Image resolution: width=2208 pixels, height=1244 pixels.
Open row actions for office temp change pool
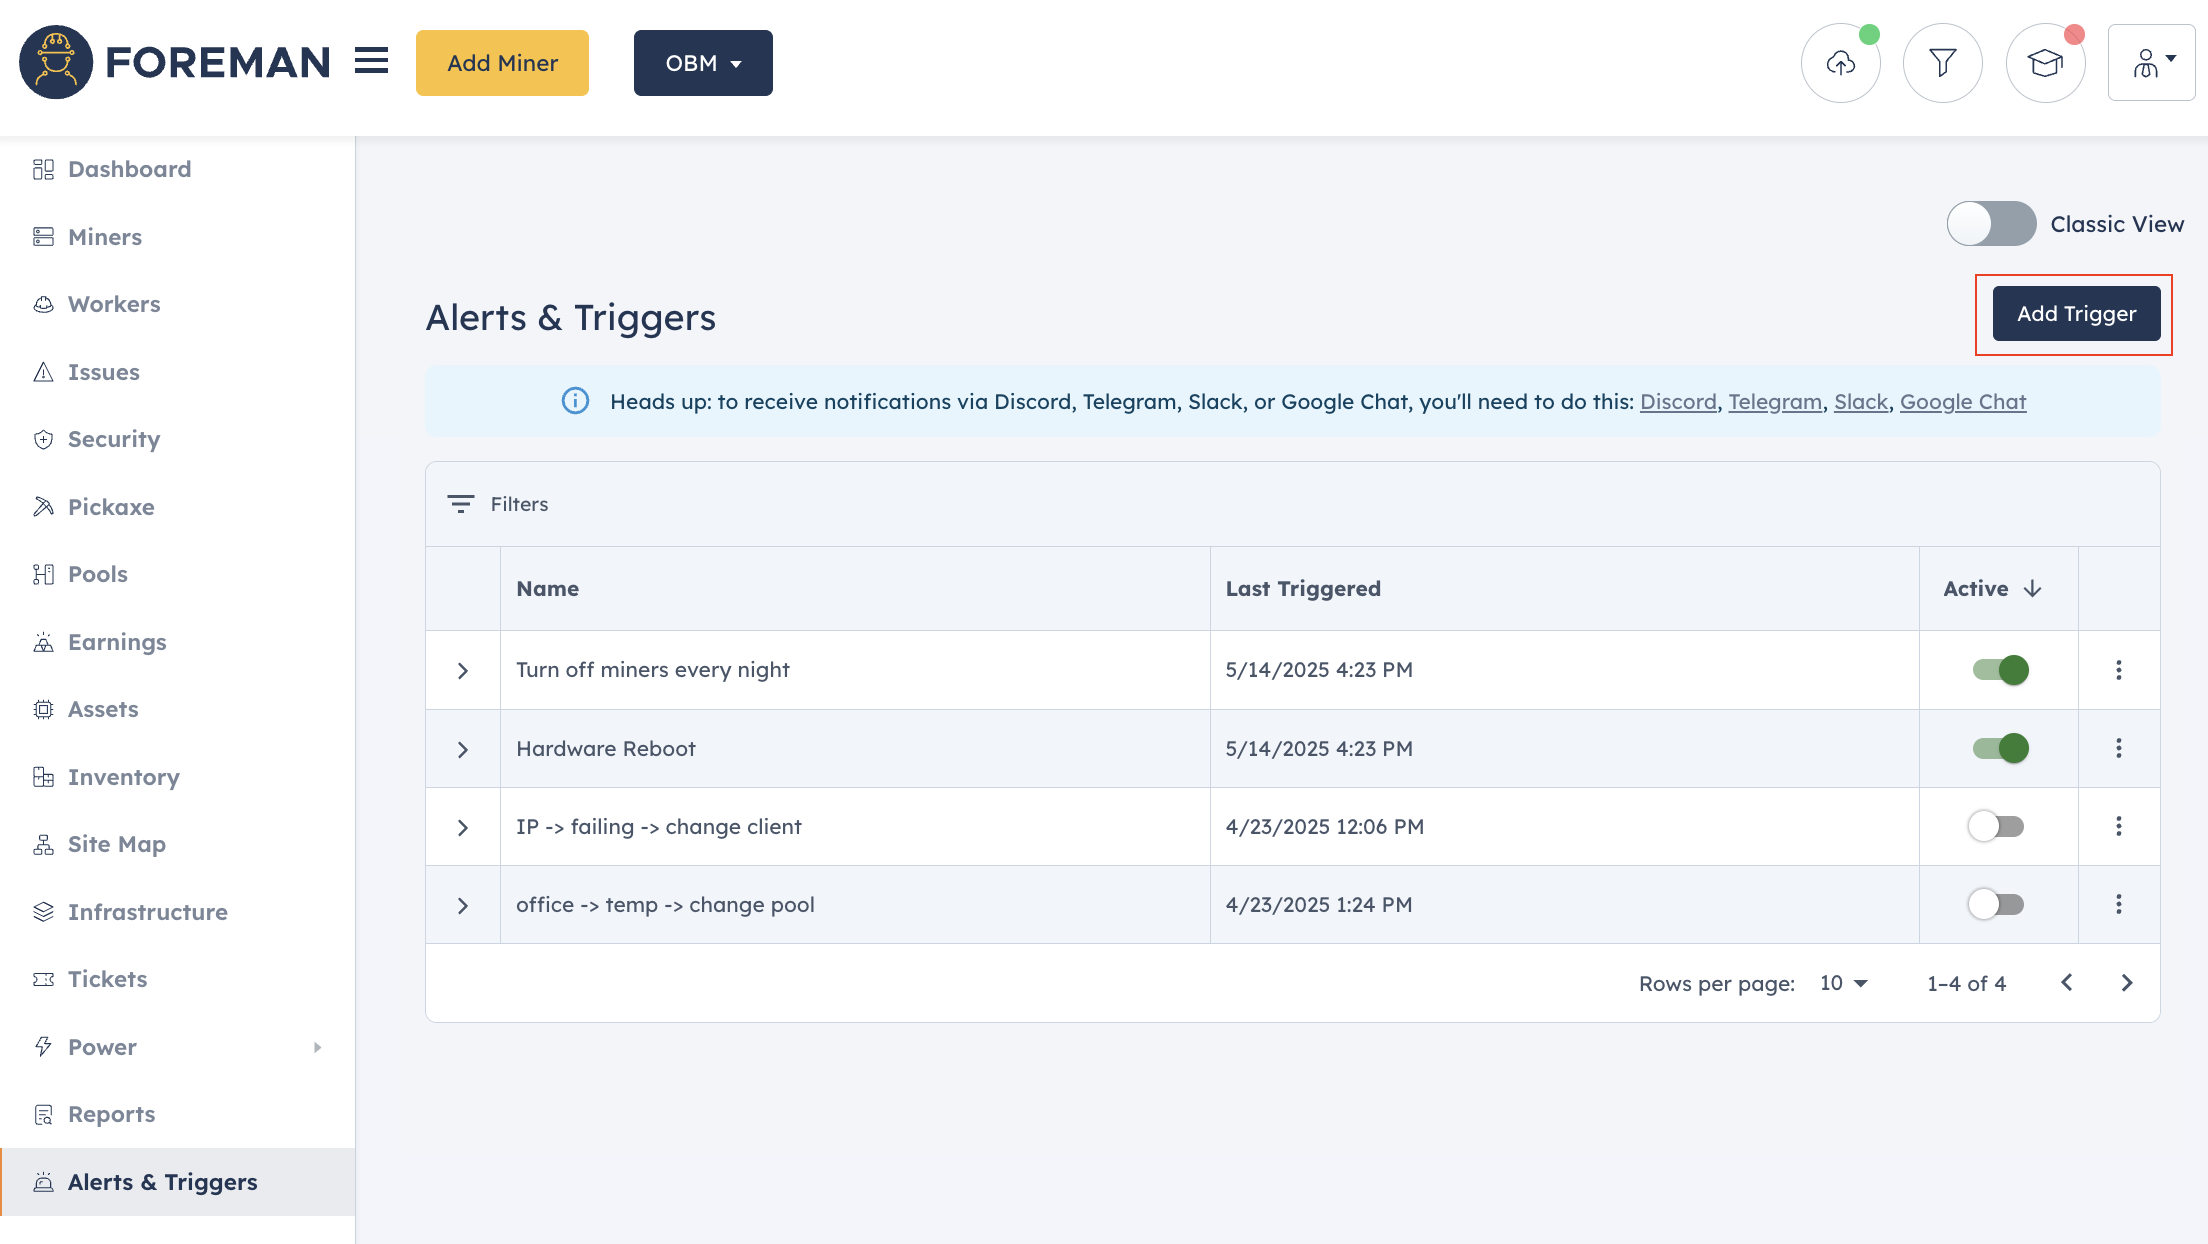coord(2118,904)
